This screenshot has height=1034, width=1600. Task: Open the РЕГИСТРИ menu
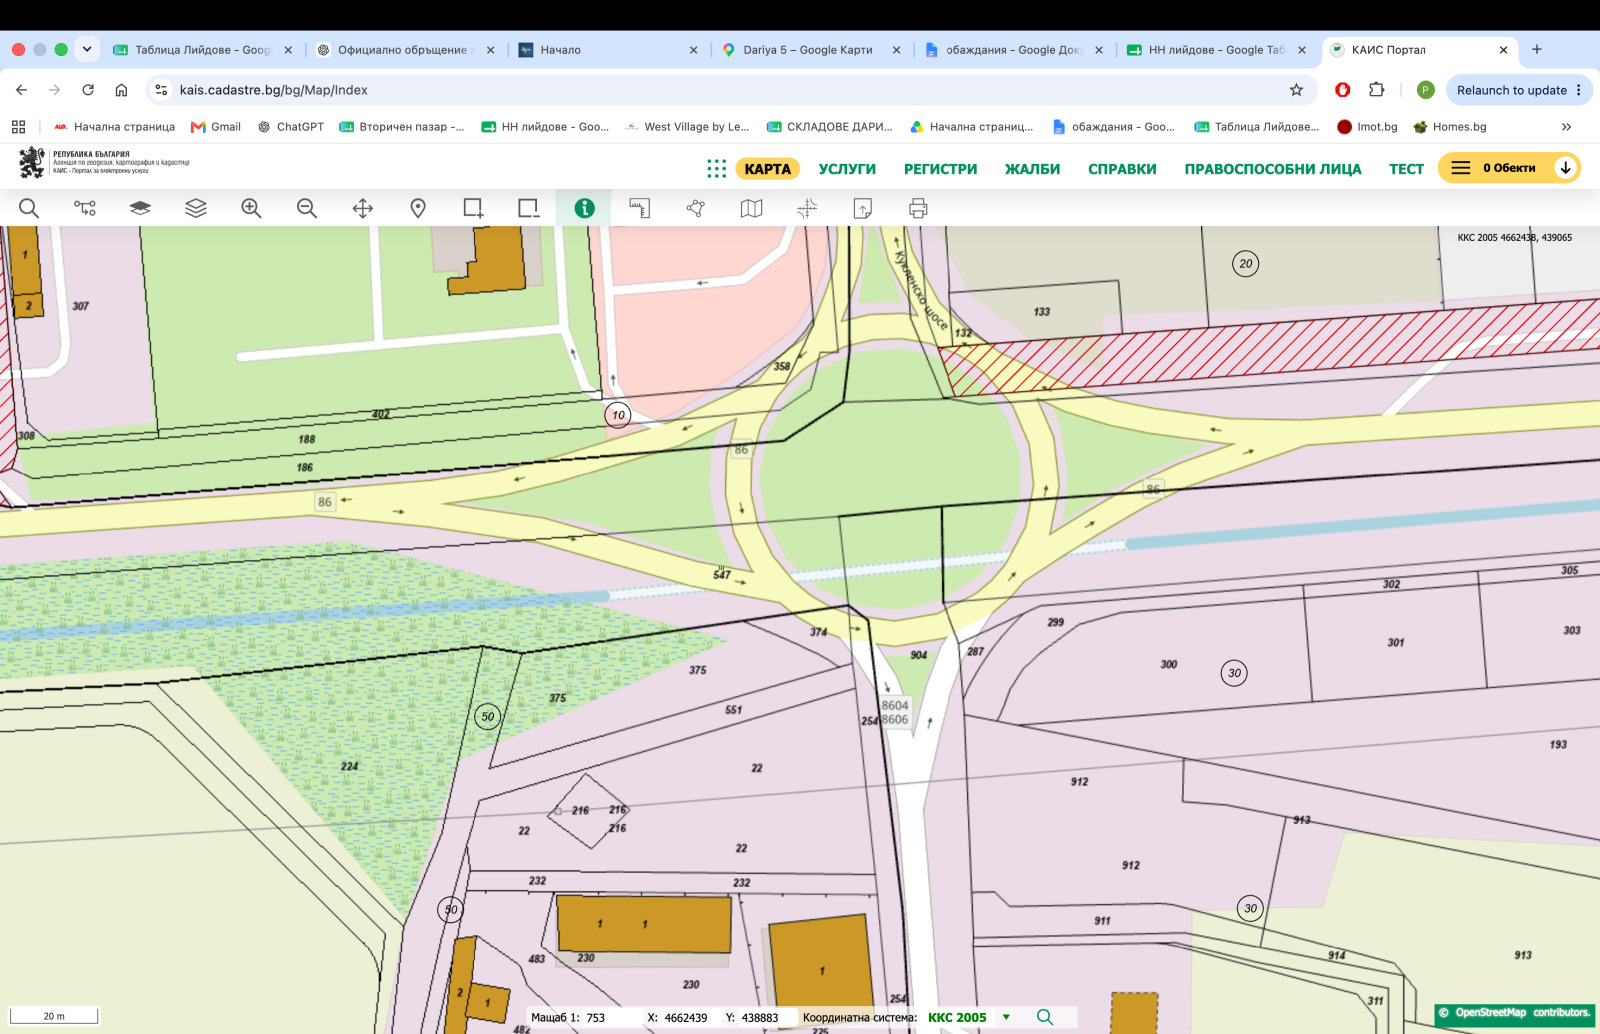click(940, 169)
